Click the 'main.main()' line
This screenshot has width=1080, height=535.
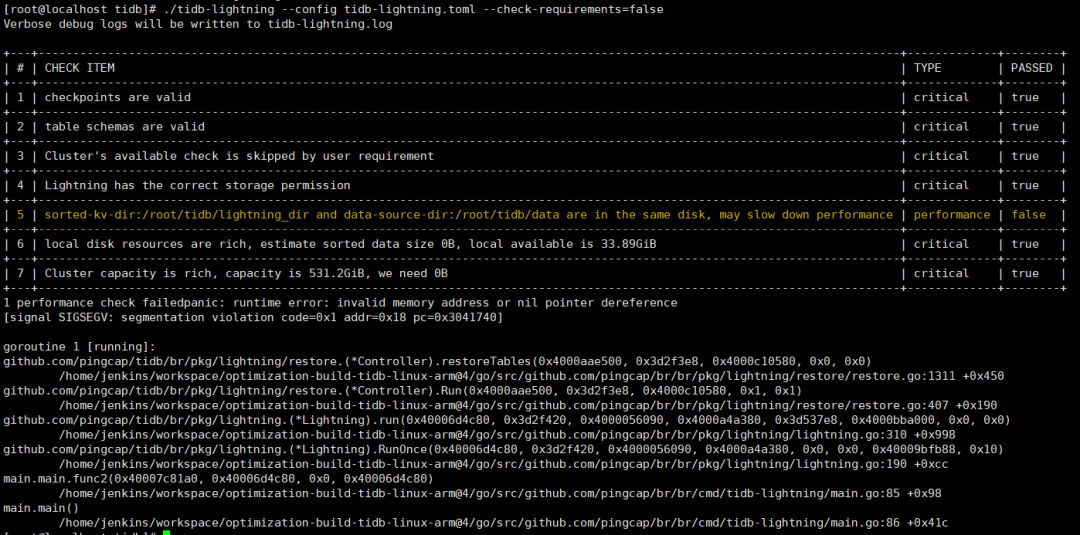tap(41, 509)
